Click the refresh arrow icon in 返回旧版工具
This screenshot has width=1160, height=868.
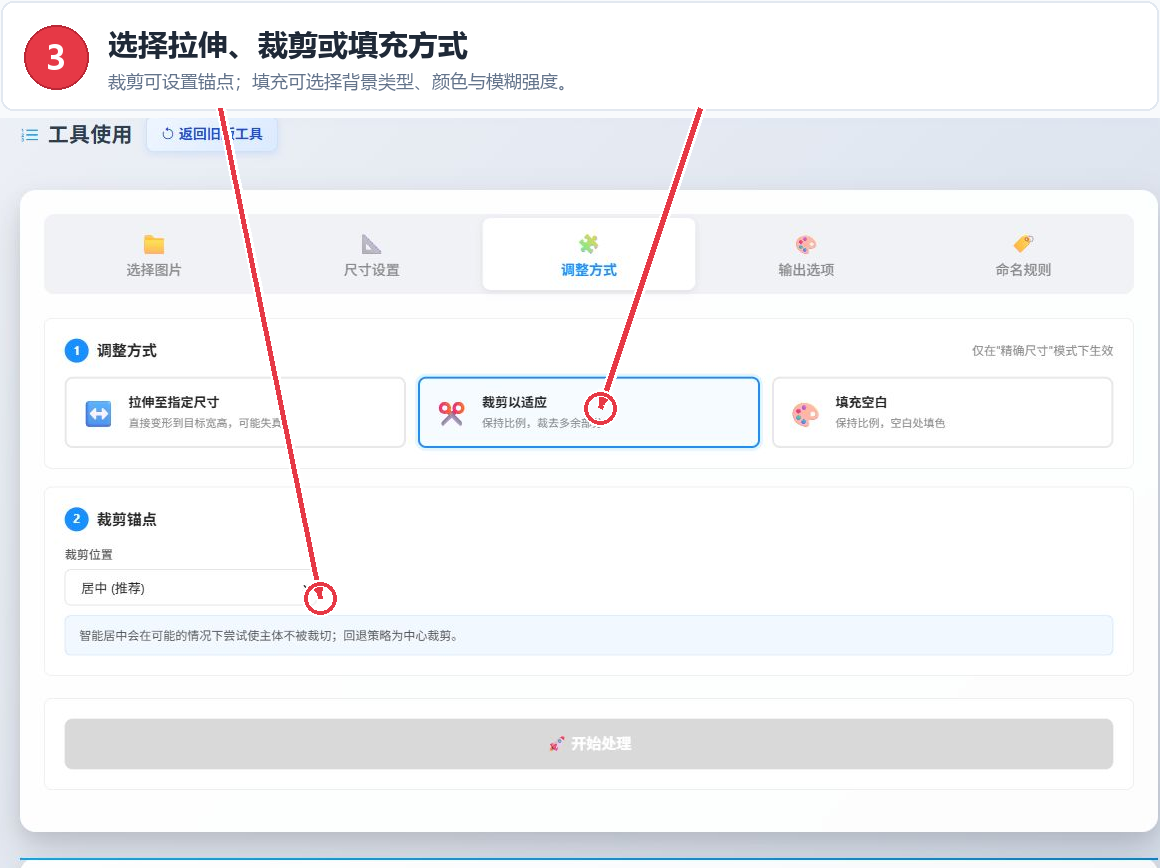click(168, 134)
